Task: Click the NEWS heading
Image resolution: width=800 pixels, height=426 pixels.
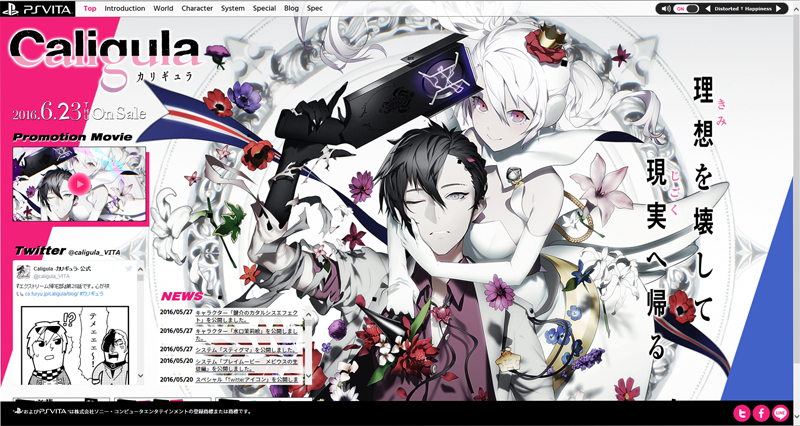Action: click(x=182, y=296)
